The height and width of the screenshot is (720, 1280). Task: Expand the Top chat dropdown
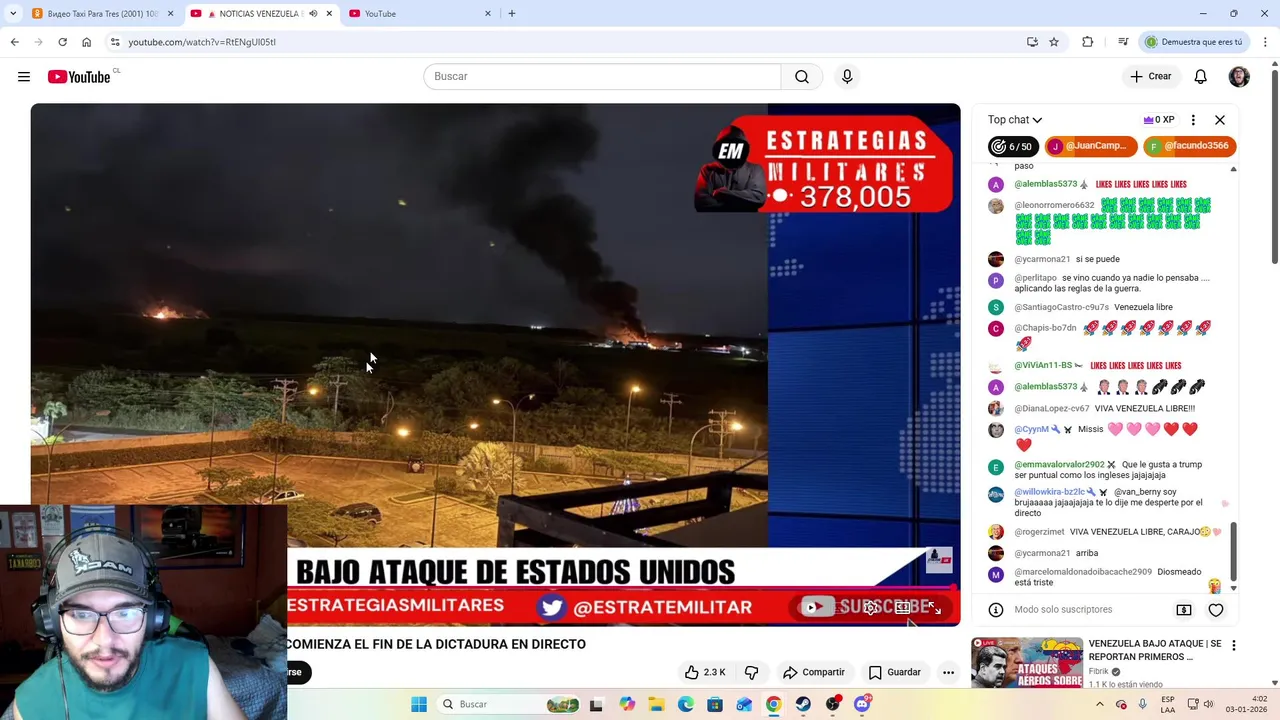pos(1015,120)
